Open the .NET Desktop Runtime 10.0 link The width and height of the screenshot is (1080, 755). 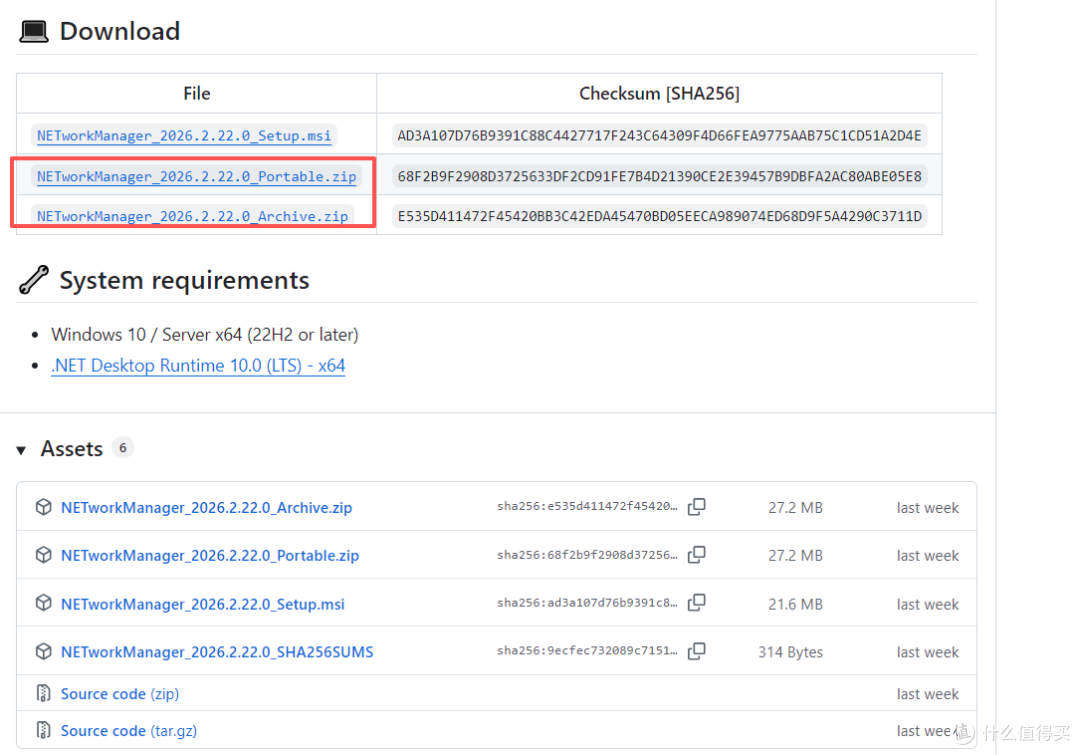198,366
